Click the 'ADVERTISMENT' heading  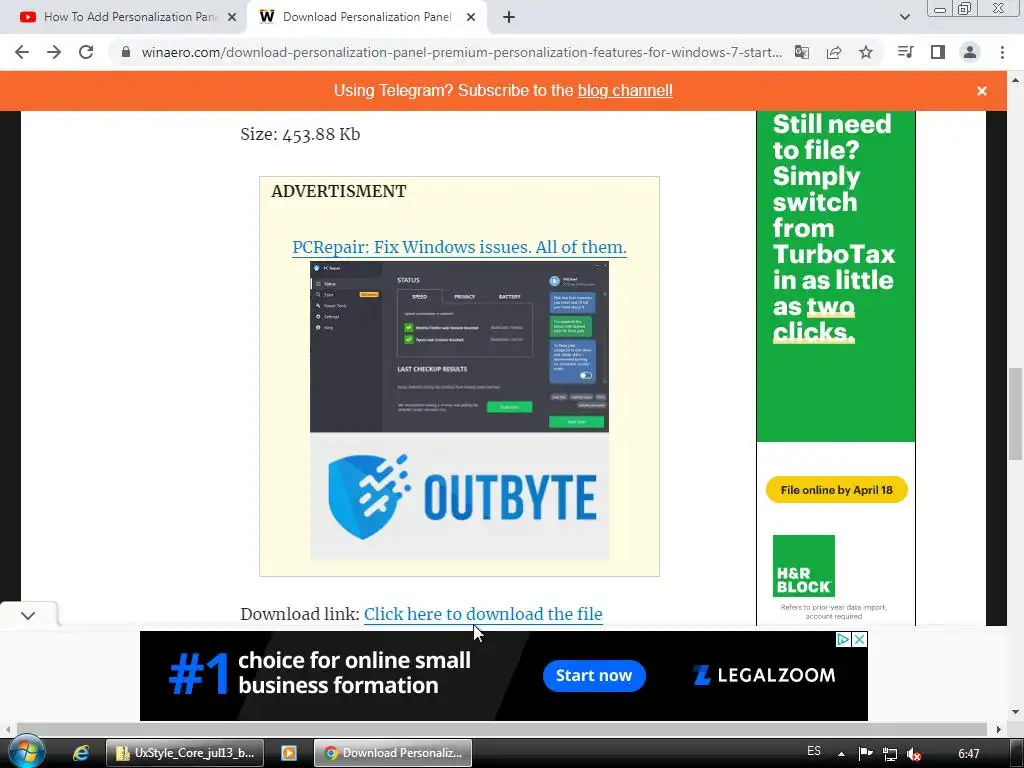[338, 191]
